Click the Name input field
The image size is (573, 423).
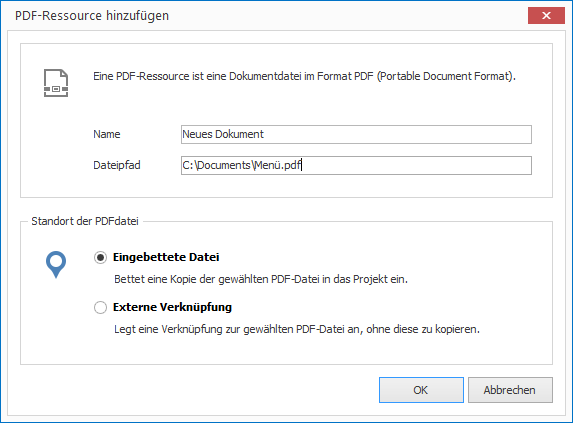pos(356,134)
